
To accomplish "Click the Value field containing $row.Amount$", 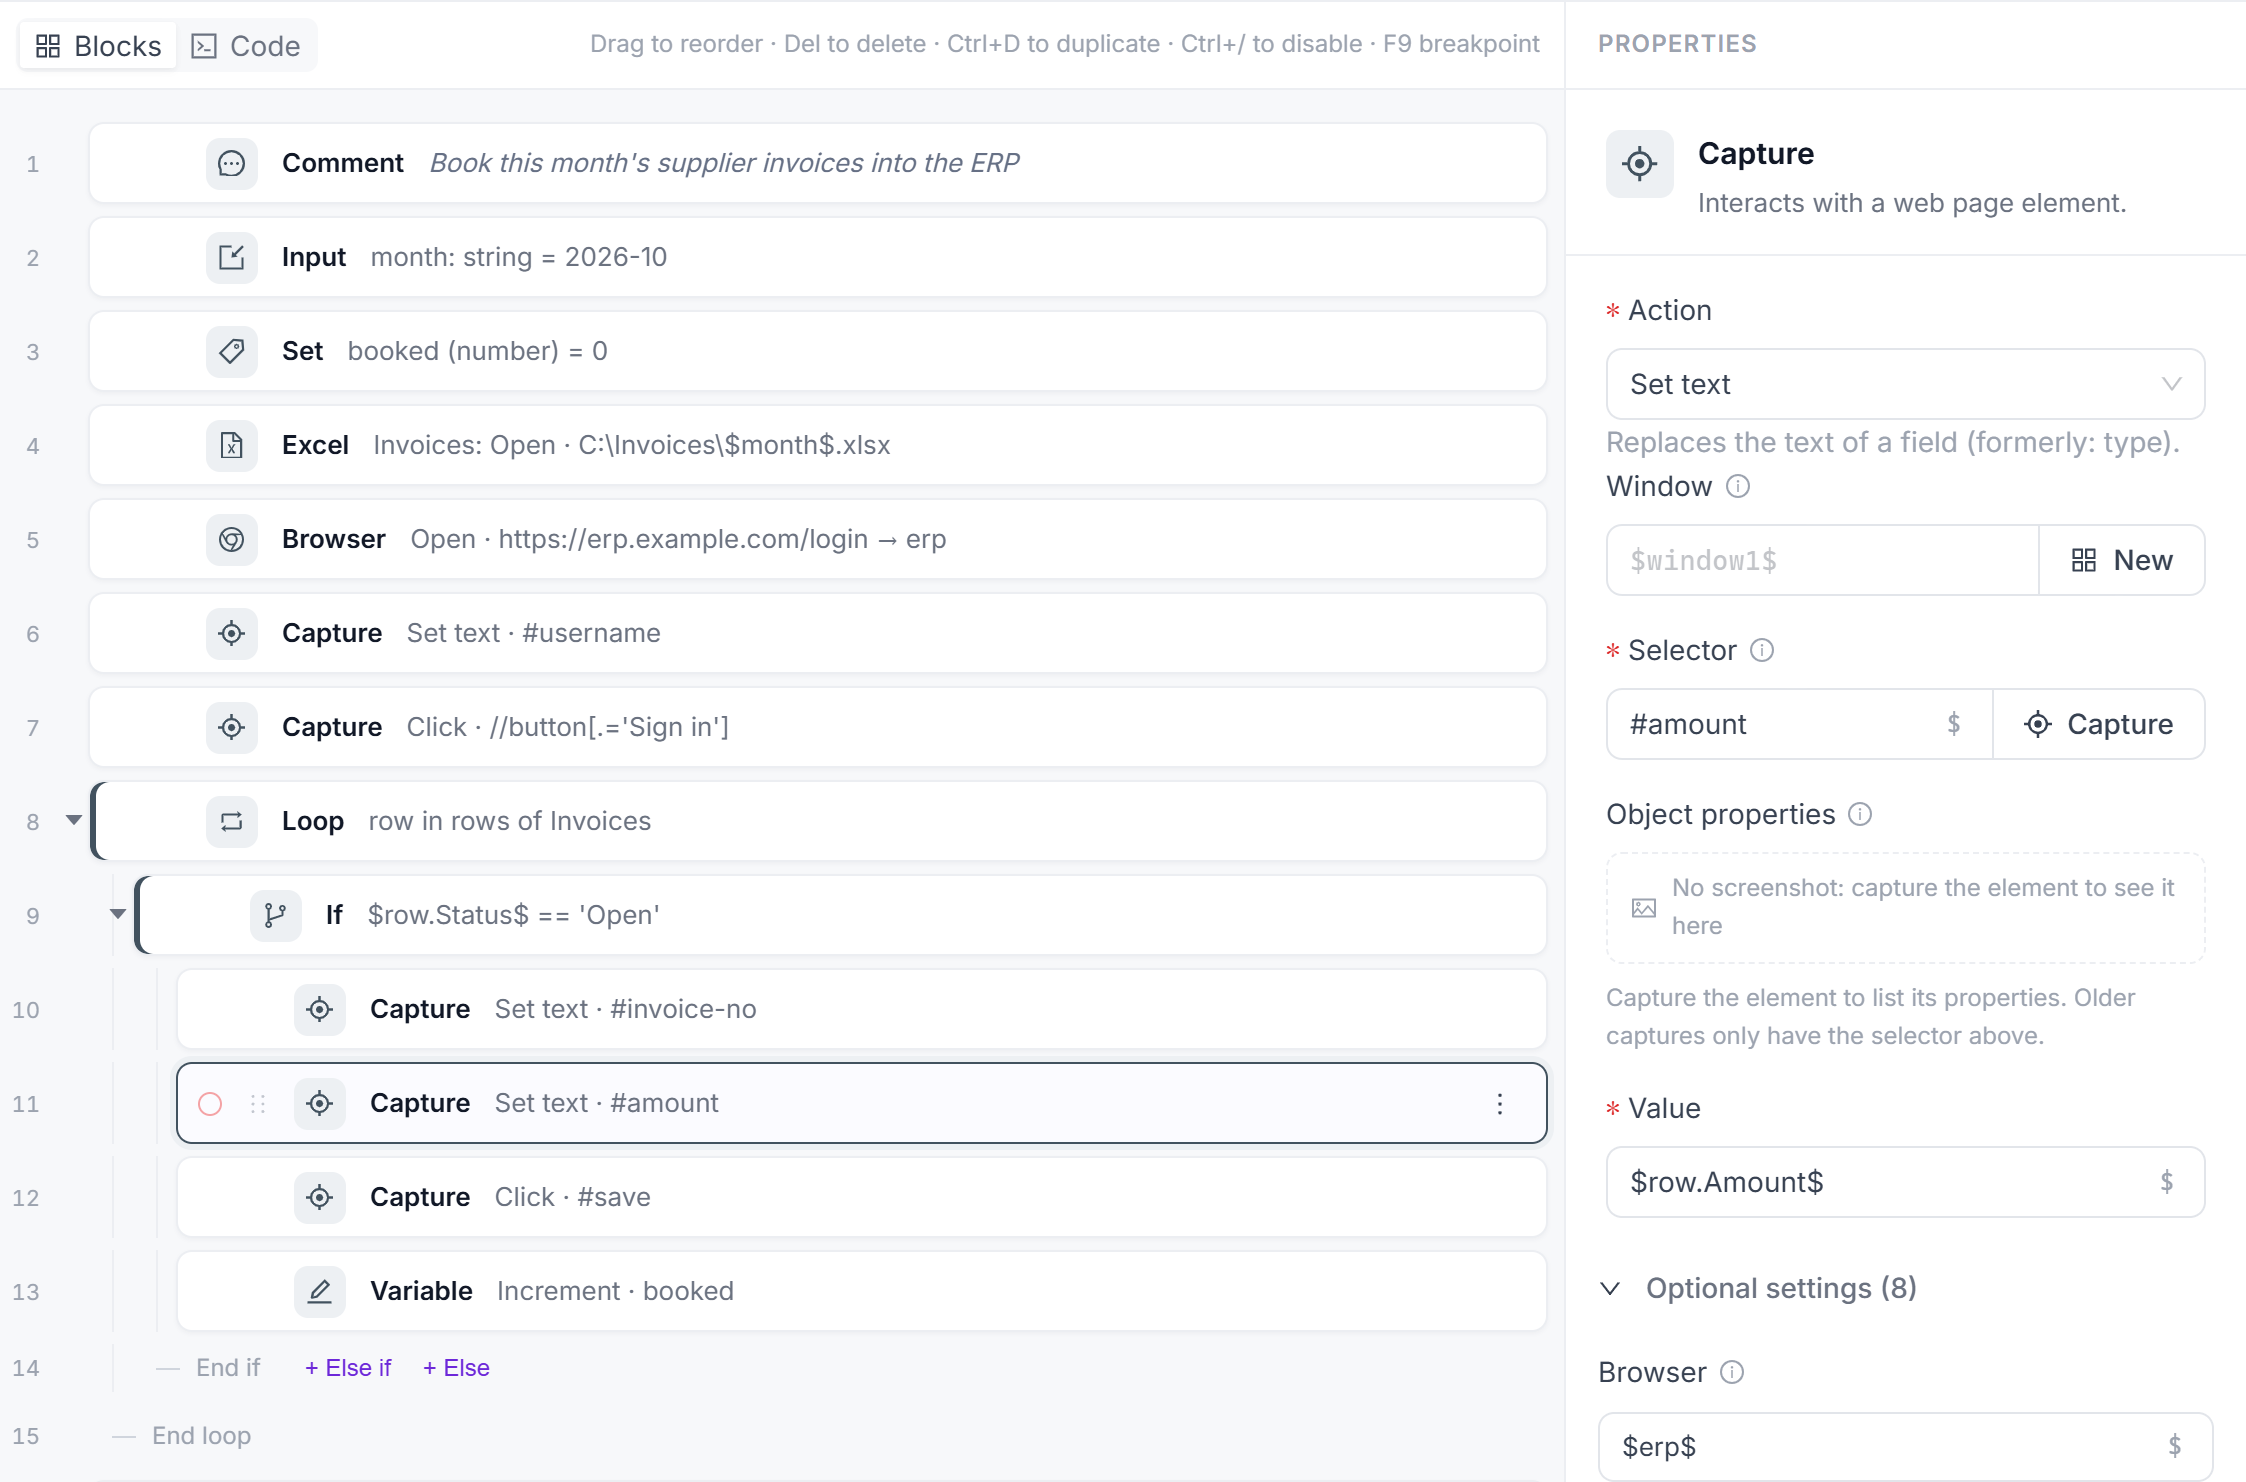I will pyautogui.click(x=1905, y=1182).
